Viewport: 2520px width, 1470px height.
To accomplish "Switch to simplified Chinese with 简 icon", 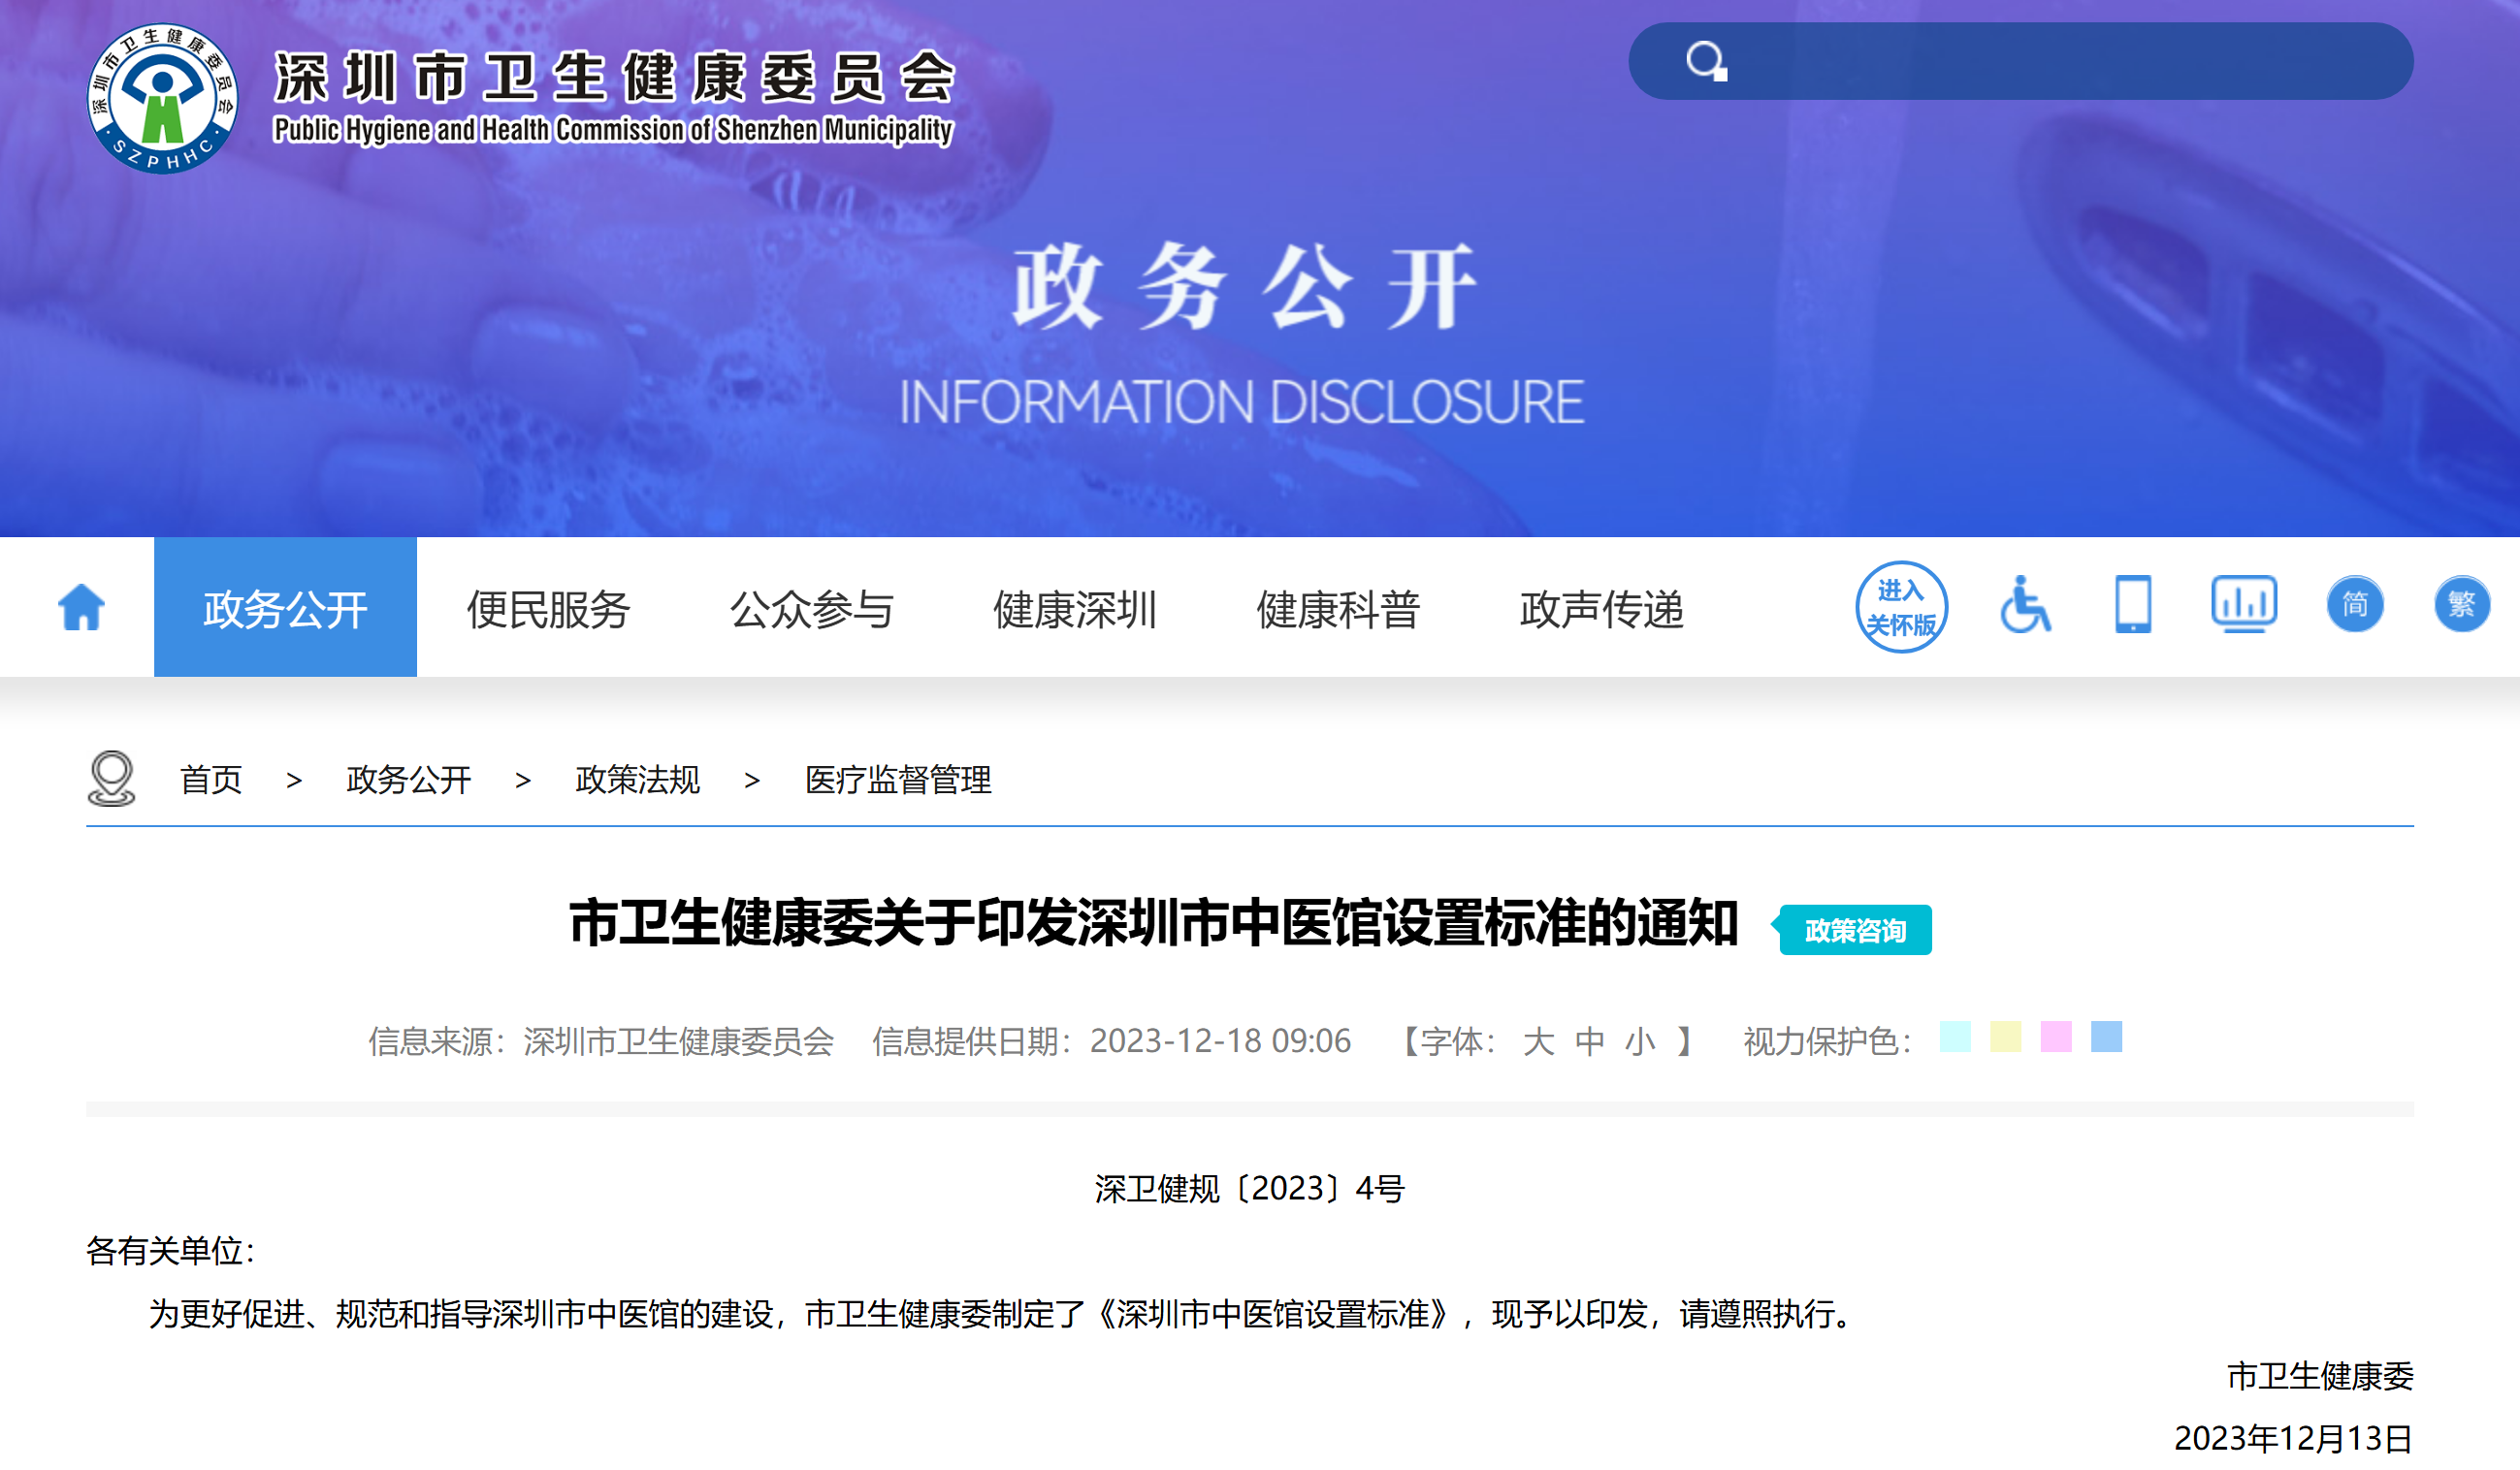I will [2355, 604].
